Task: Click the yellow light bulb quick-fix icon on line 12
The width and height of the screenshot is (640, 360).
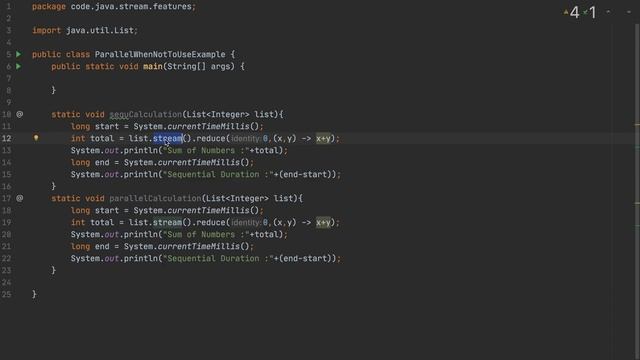Action: [x=36, y=138]
